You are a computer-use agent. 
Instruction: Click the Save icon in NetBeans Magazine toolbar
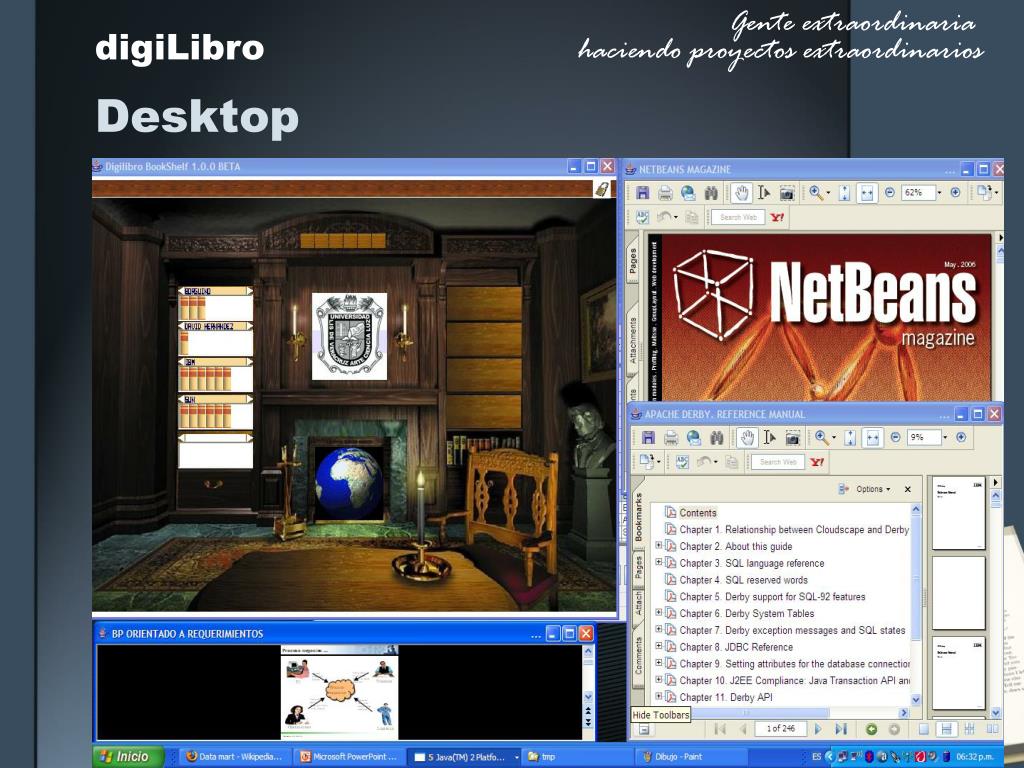pos(643,193)
